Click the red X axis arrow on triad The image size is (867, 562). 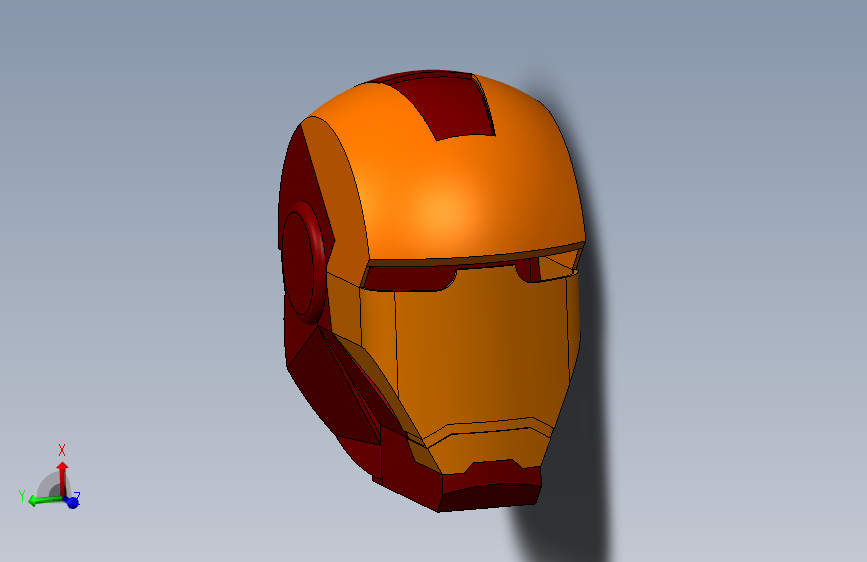click(x=62, y=478)
